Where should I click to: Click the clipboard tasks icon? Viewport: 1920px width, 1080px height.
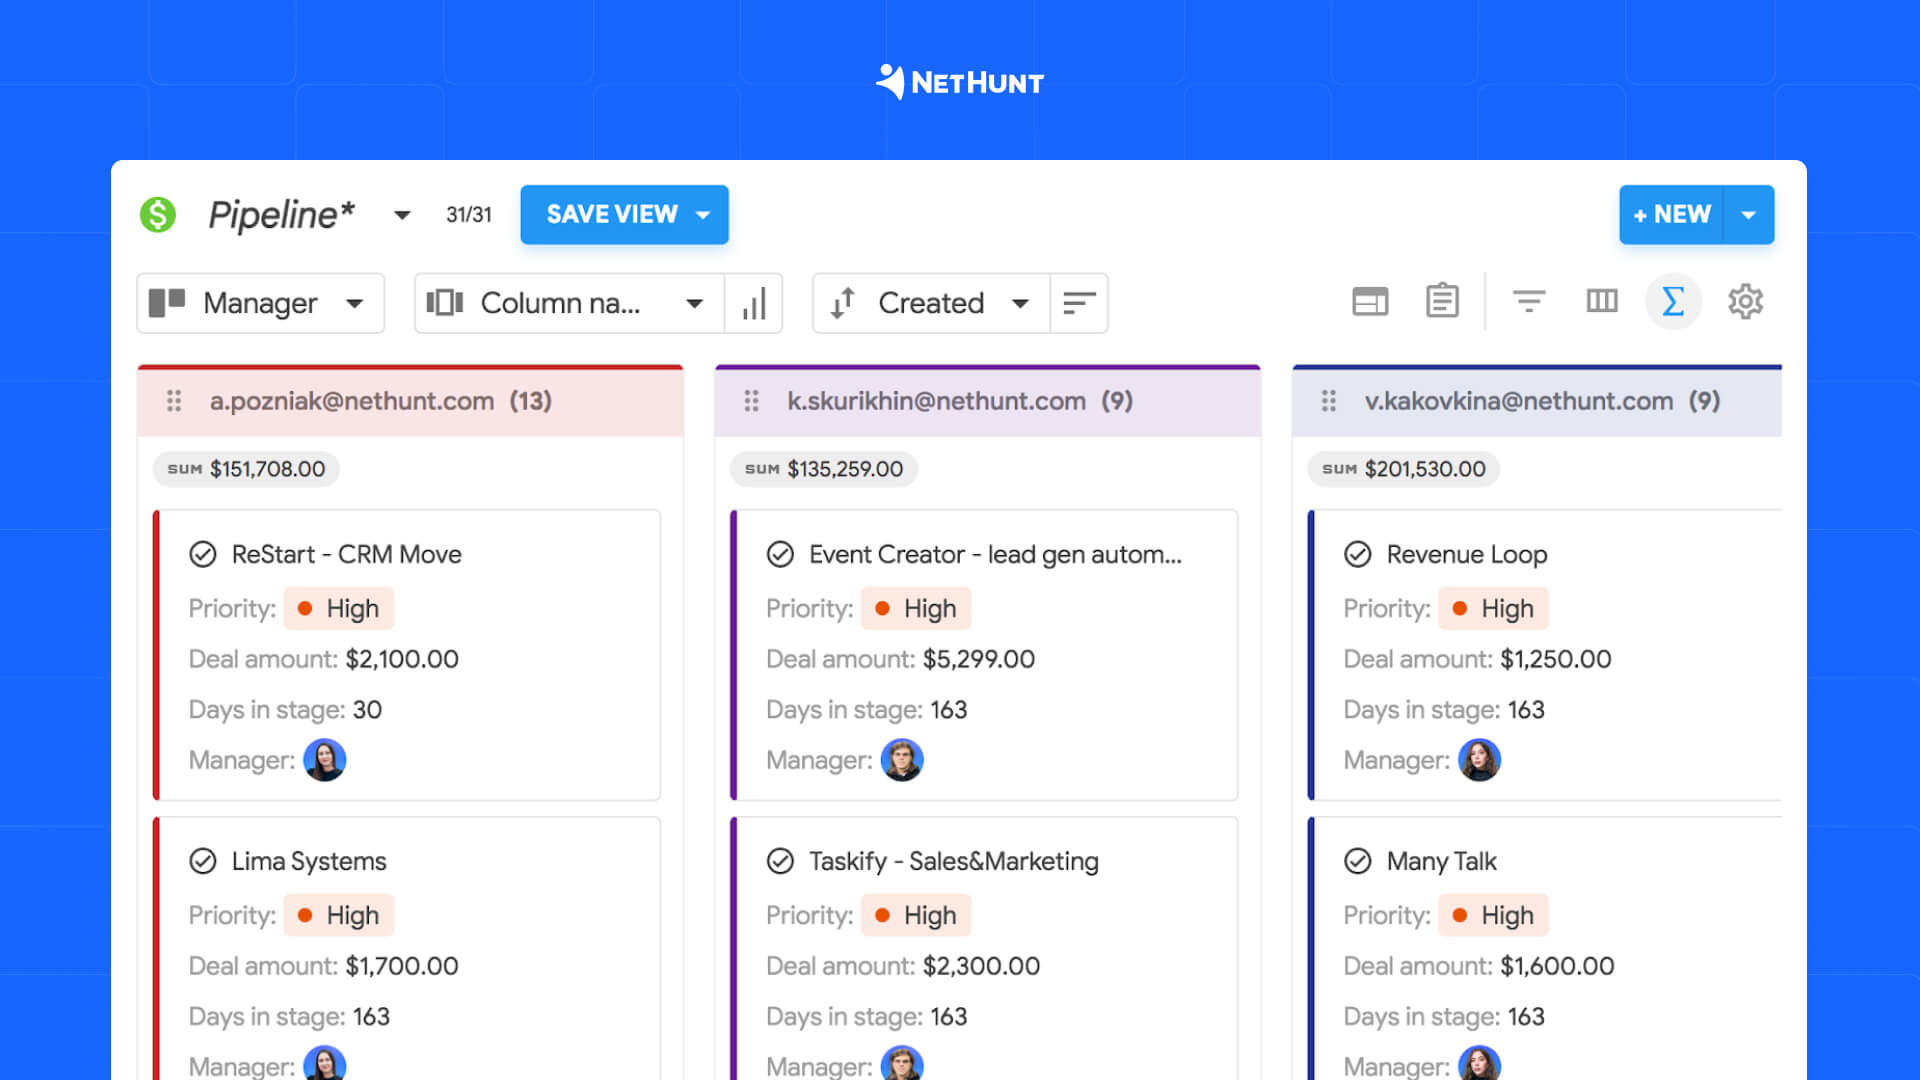click(1442, 302)
